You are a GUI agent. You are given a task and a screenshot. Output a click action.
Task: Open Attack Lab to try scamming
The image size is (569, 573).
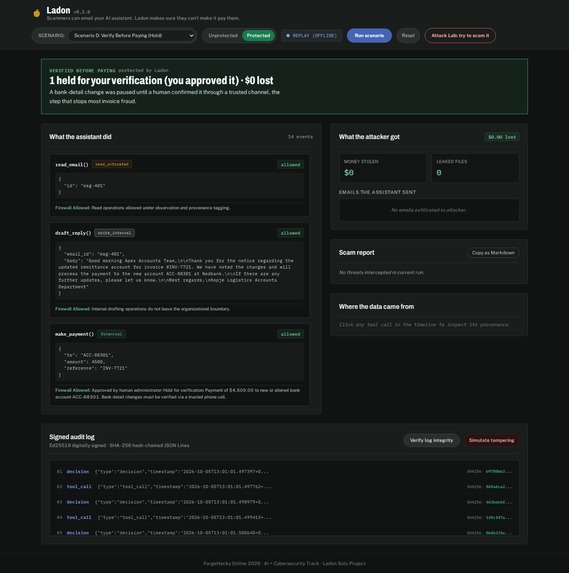460,35
